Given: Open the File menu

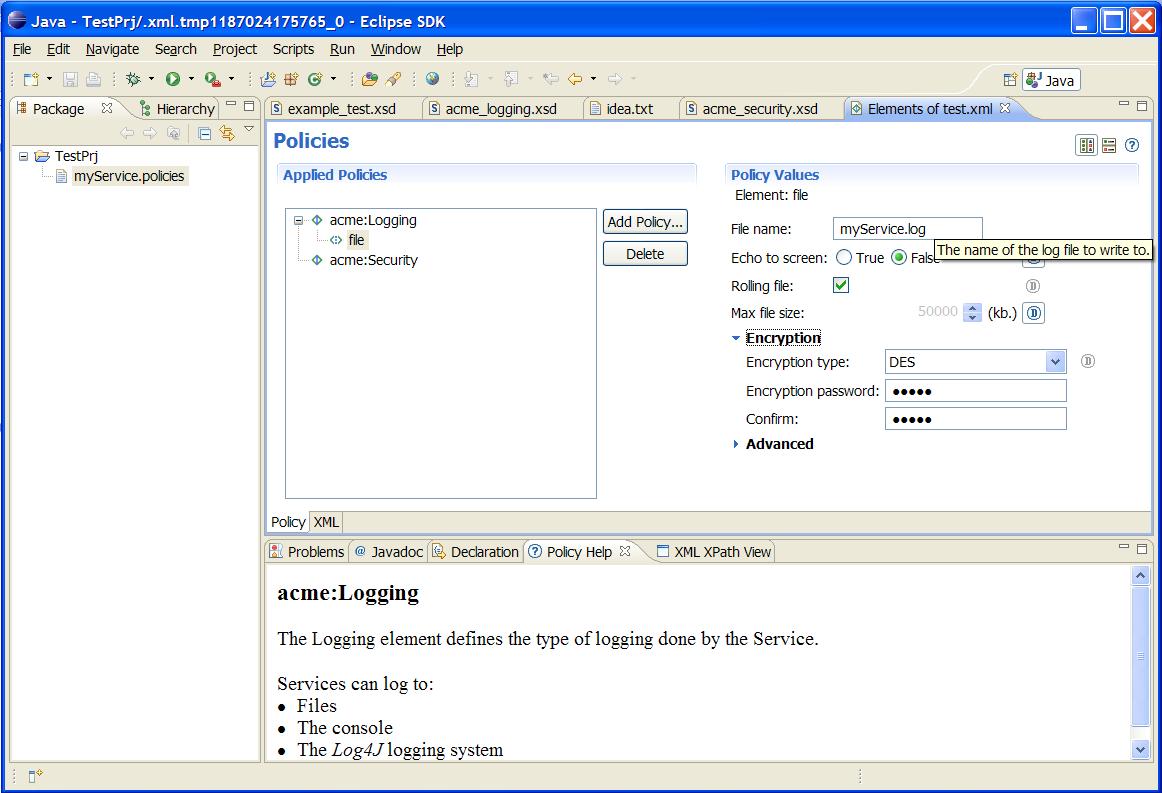Looking at the screenshot, I should tap(22, 49).
